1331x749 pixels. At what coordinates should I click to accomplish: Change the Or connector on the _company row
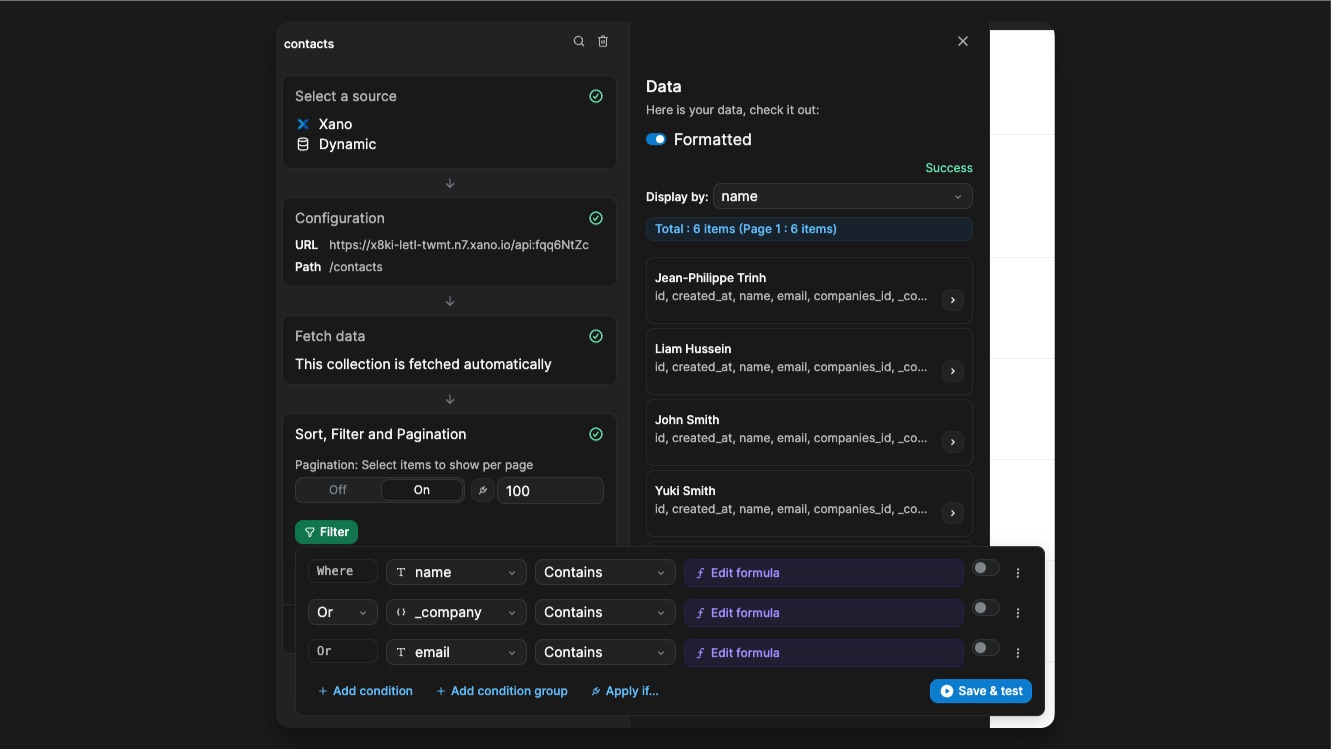(x=342, y=612)
